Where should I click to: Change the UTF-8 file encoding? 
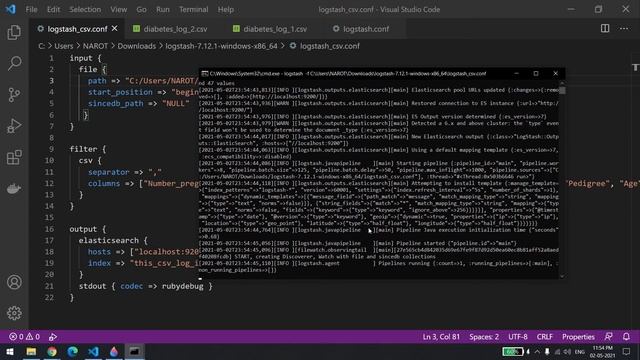coord(518,337)
